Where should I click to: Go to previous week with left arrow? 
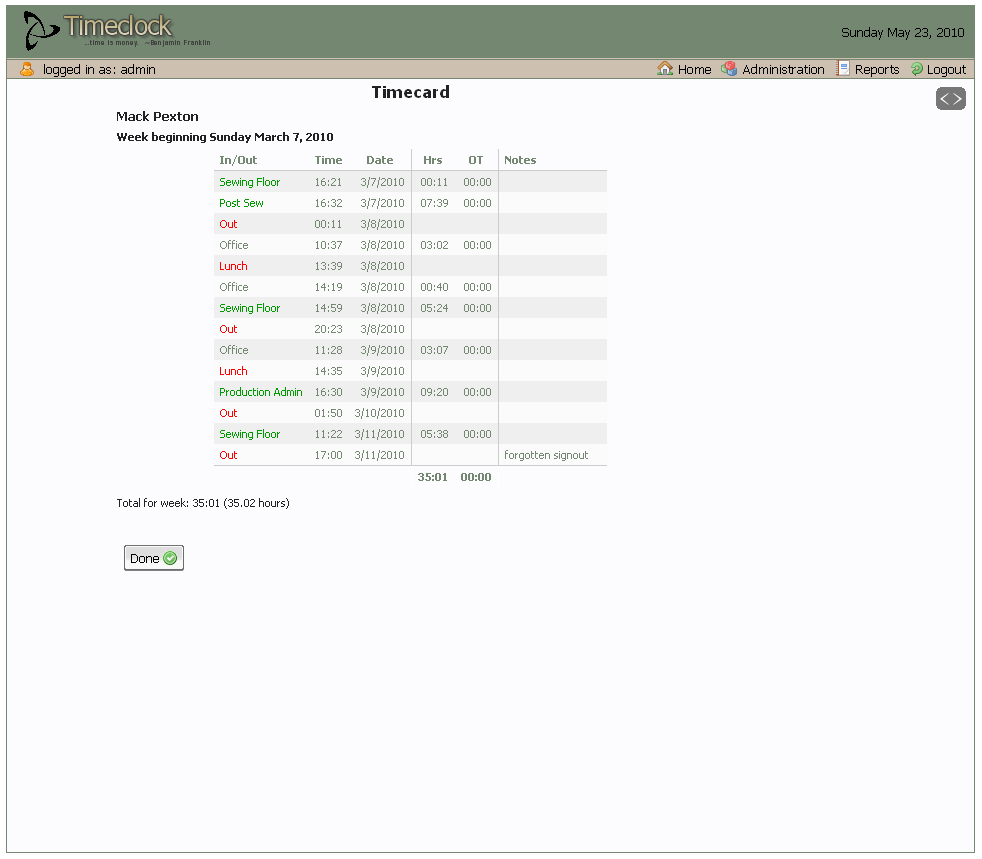click(944, 99)
